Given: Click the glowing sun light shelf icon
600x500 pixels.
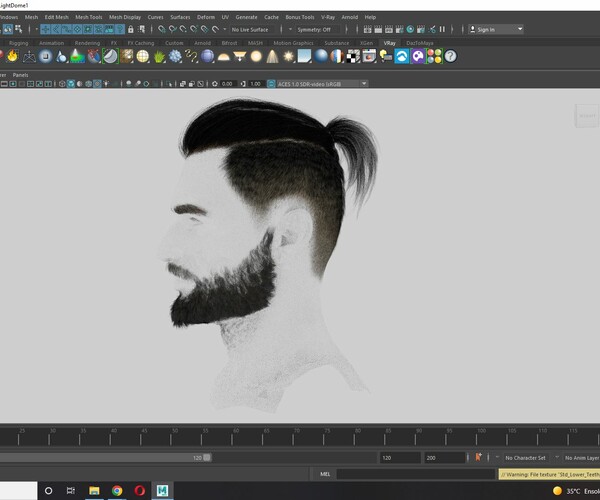Looking at the screenshot, I should point(289,56).
